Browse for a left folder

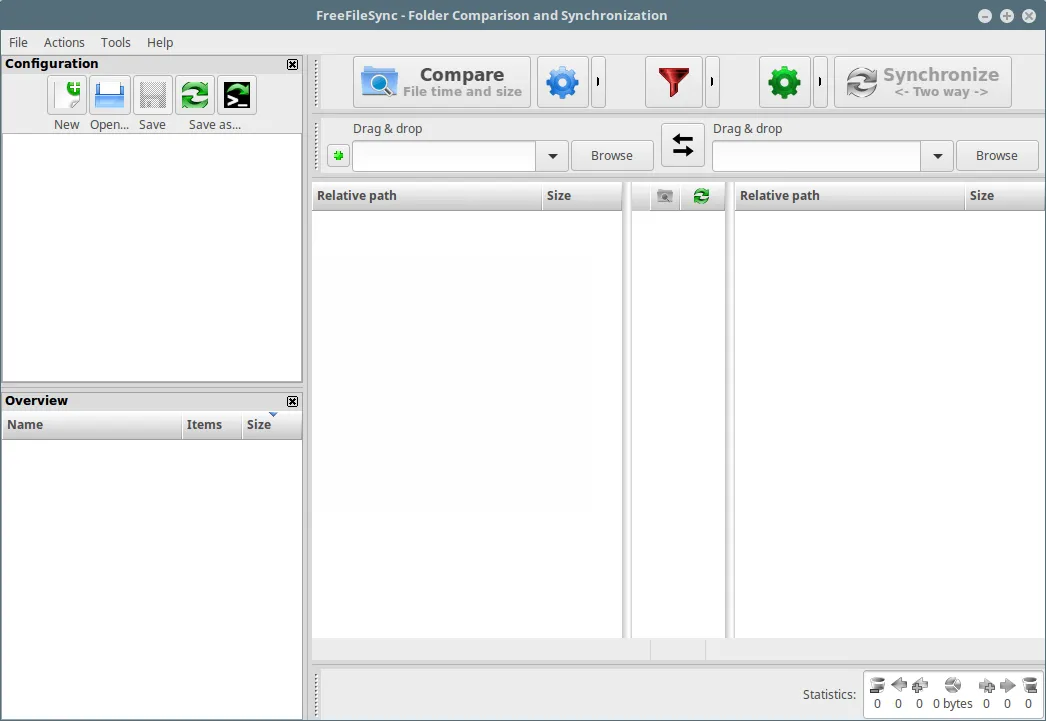tap(612, 155)
